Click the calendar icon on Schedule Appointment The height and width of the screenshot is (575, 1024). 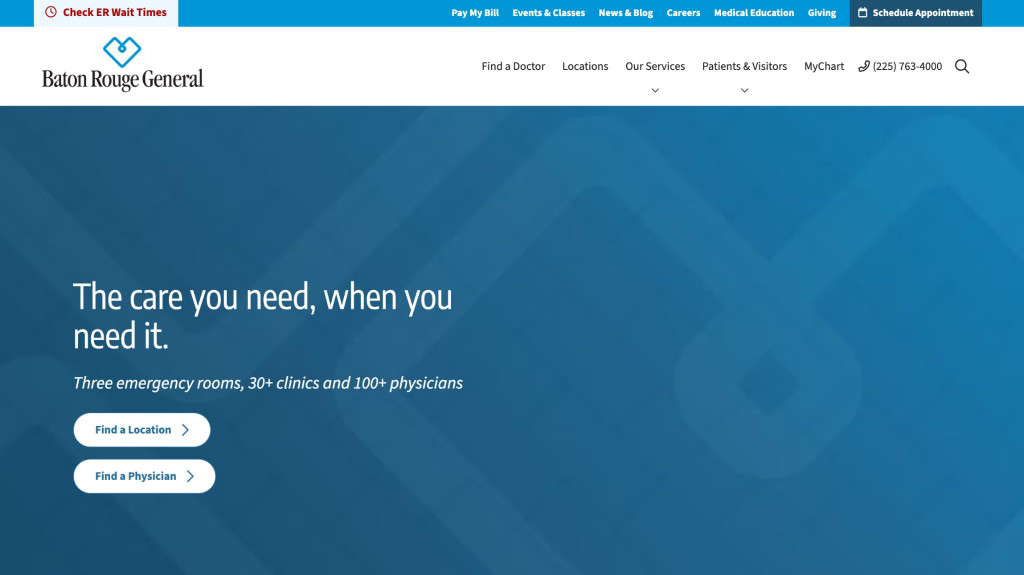[863, 12]
